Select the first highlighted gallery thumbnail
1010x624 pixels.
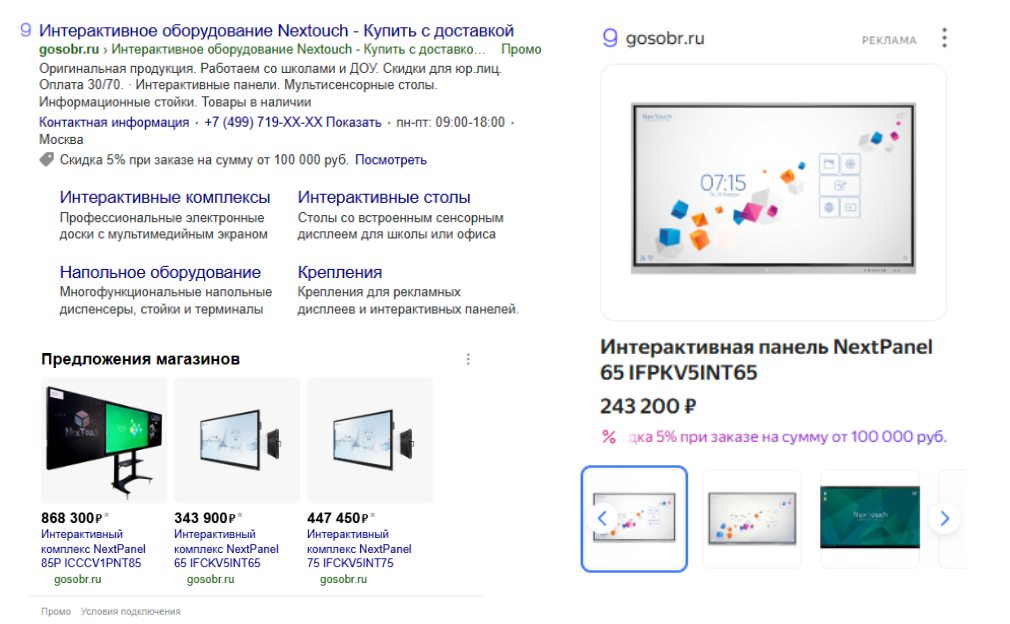(634, 519)
